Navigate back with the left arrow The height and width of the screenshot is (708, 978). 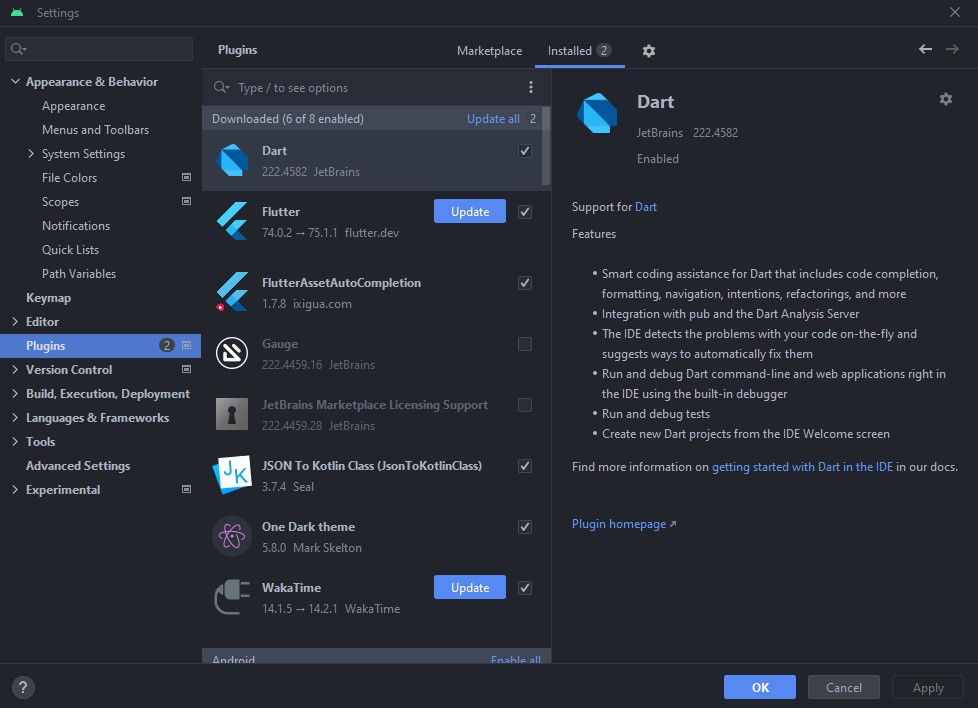(x=925, y=50)
